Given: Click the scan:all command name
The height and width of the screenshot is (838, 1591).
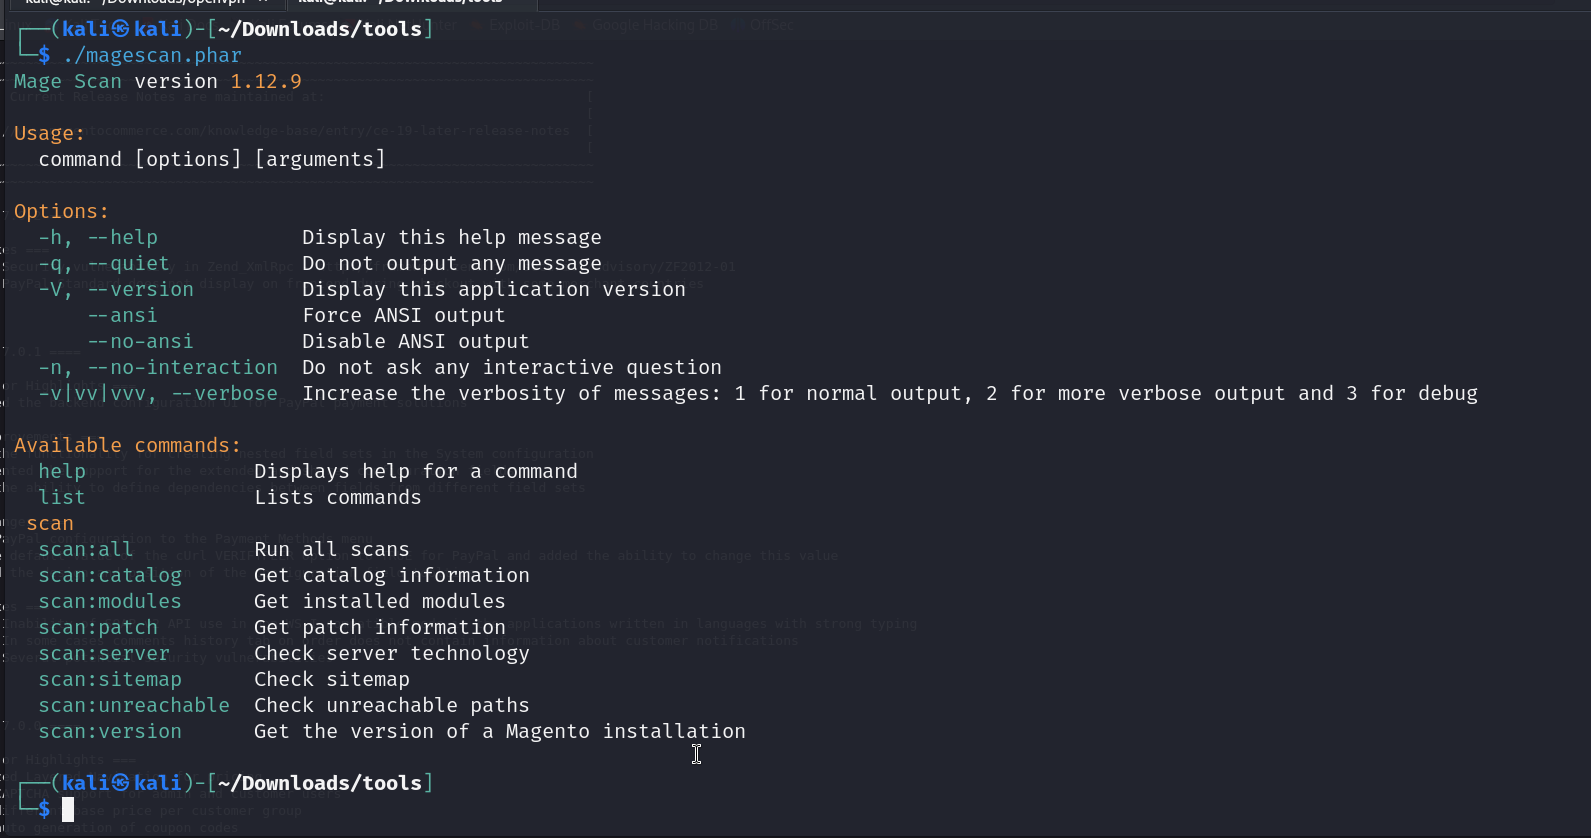Looking at the screenshot, I should click(x=85, y=550).
